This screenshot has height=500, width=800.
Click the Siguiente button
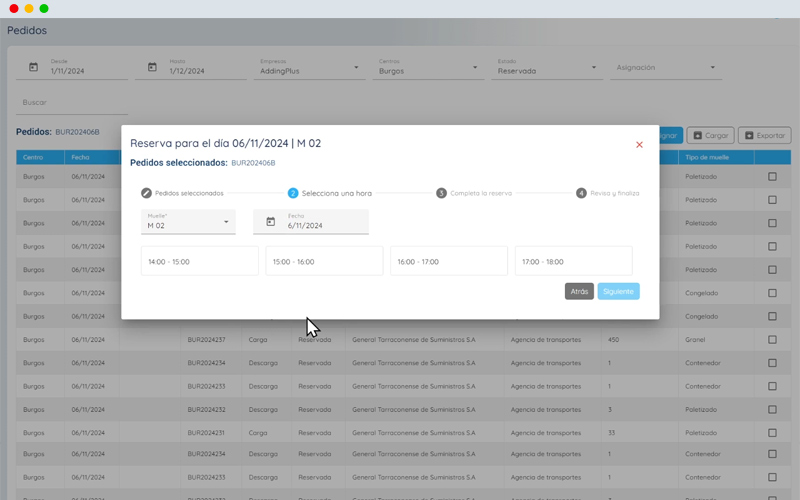(x=618, y=291)
